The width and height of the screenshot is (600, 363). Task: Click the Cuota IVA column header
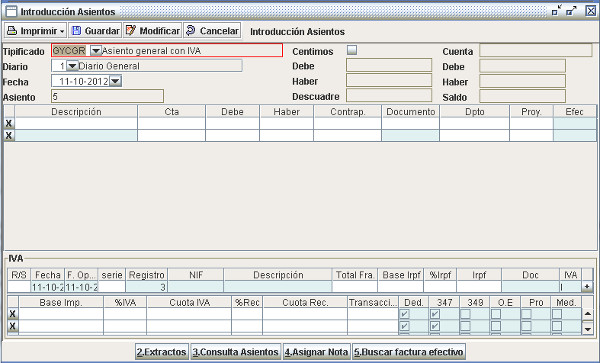point(189,302)
